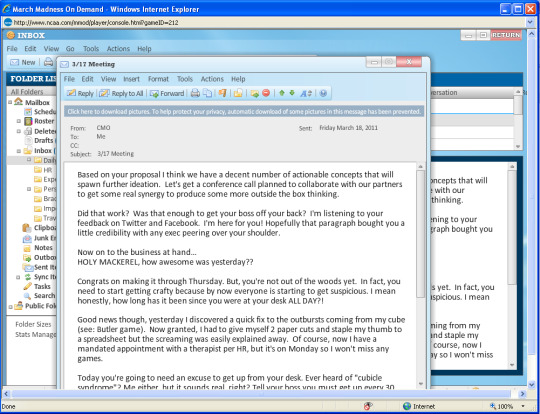
Task: Expand the Sync Items node
Action: pyautogui.click(x=18, y=277)
